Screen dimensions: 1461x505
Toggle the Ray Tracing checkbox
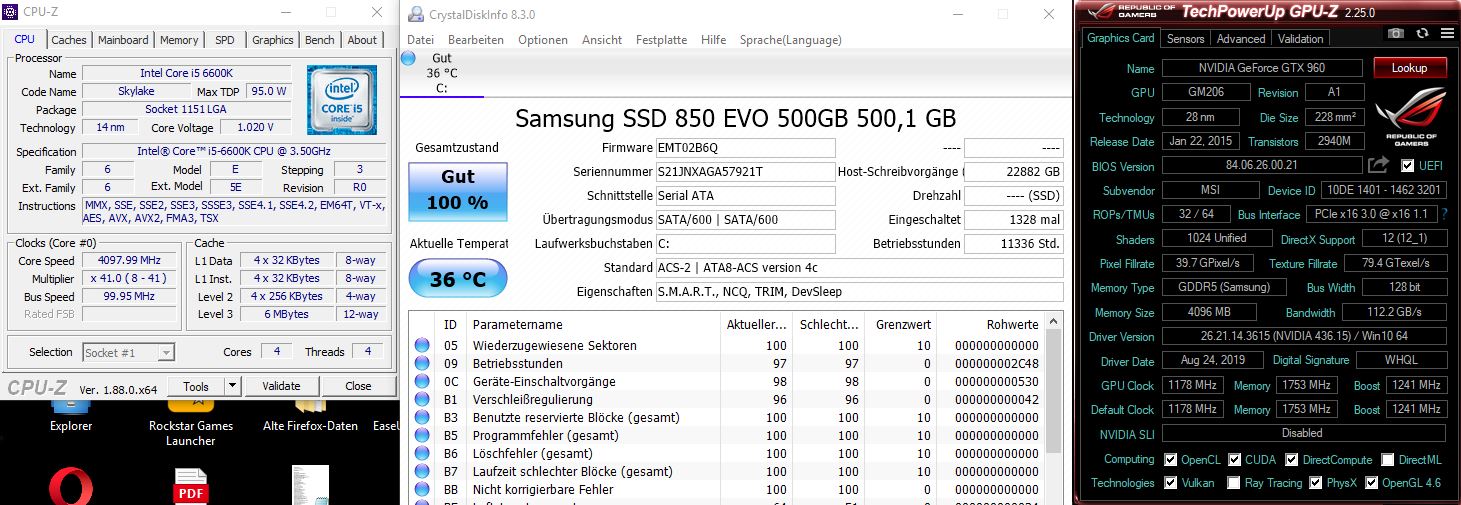(1235, 483)
